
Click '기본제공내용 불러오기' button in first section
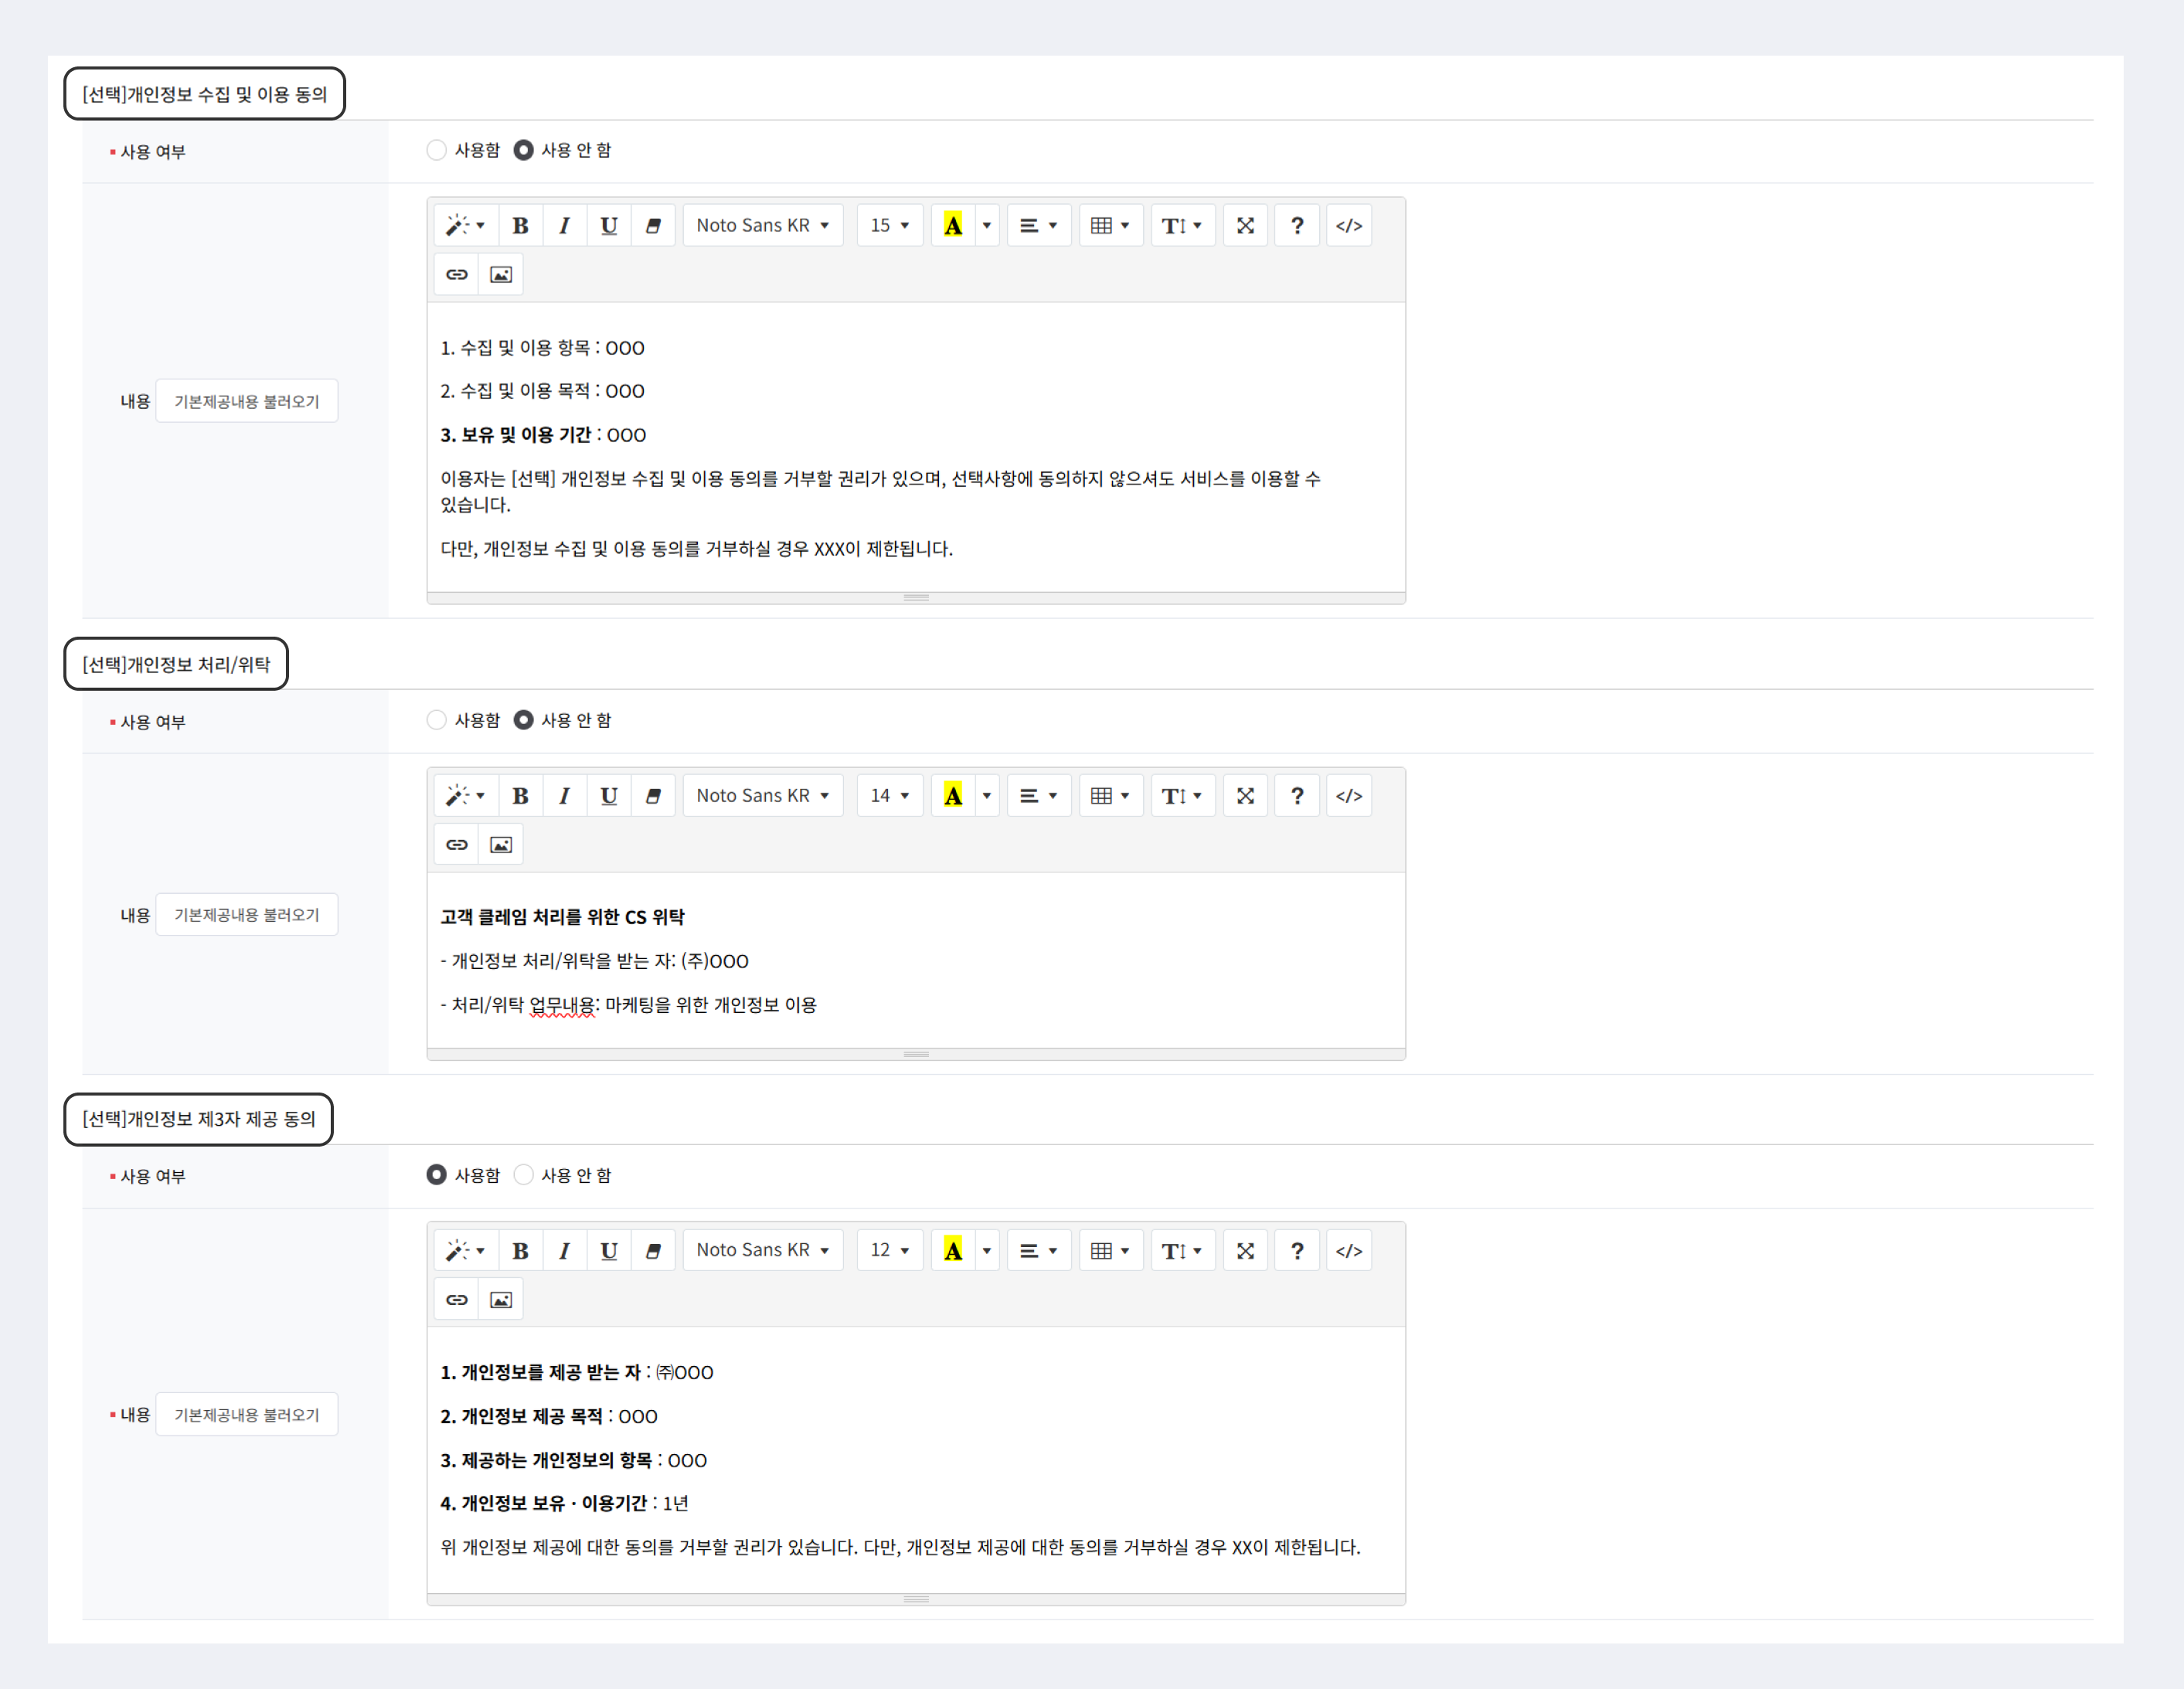(246, 401)
